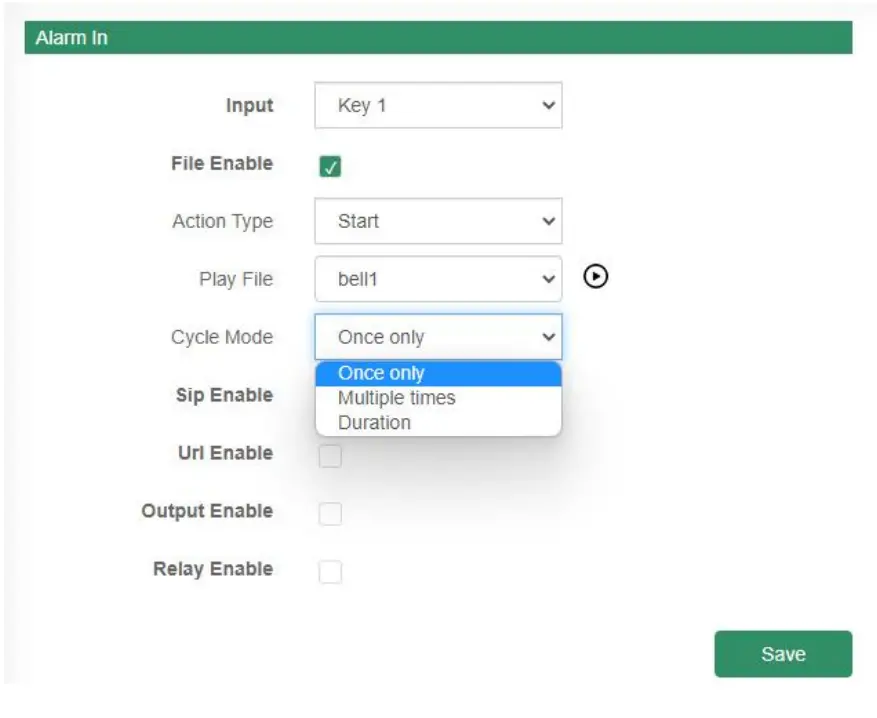The image size is (877, 718).
Task: Click the Save button
Action: [784, 653]
